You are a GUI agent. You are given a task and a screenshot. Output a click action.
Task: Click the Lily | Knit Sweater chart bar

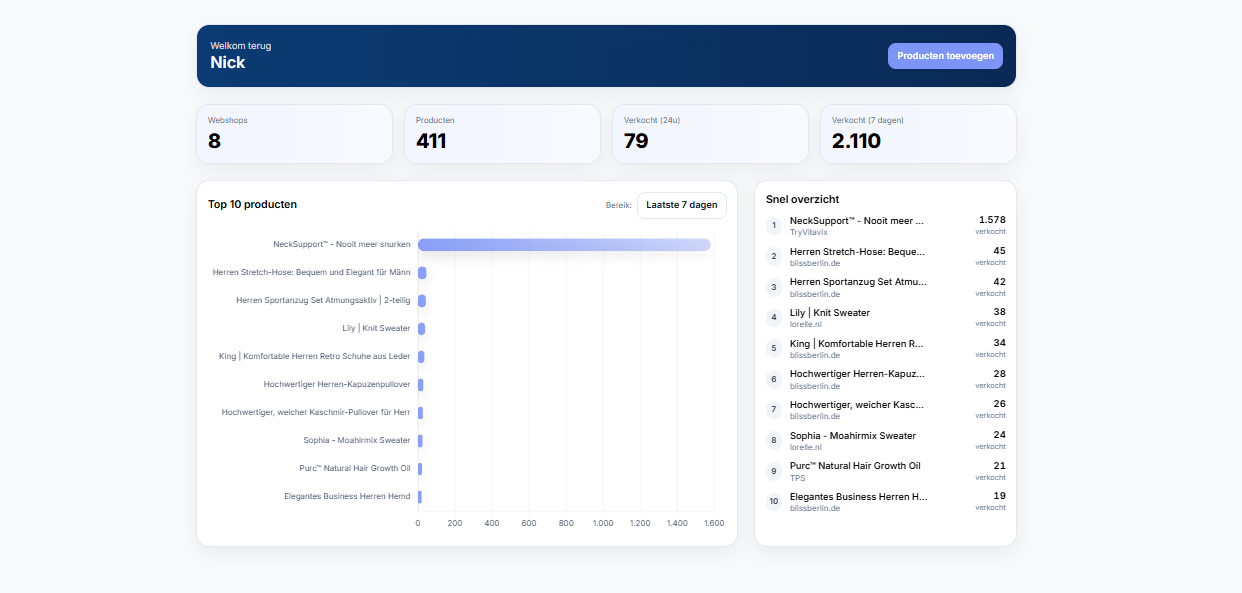[422, 329]
